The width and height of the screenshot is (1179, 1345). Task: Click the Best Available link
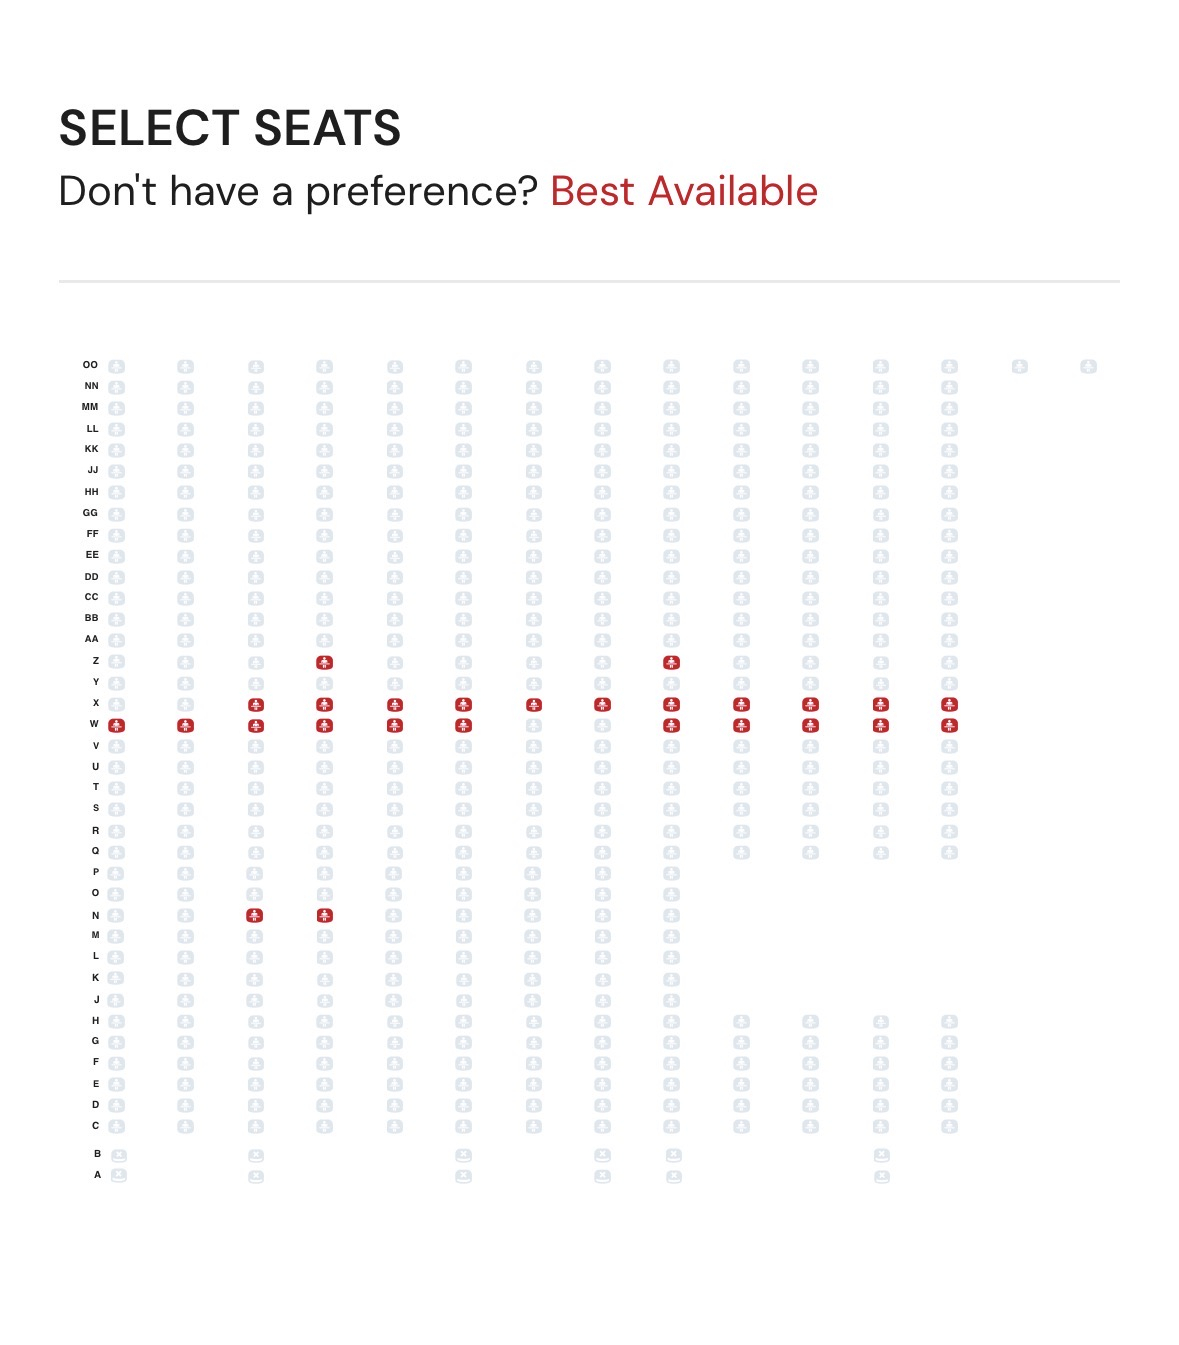pos(683,191)
